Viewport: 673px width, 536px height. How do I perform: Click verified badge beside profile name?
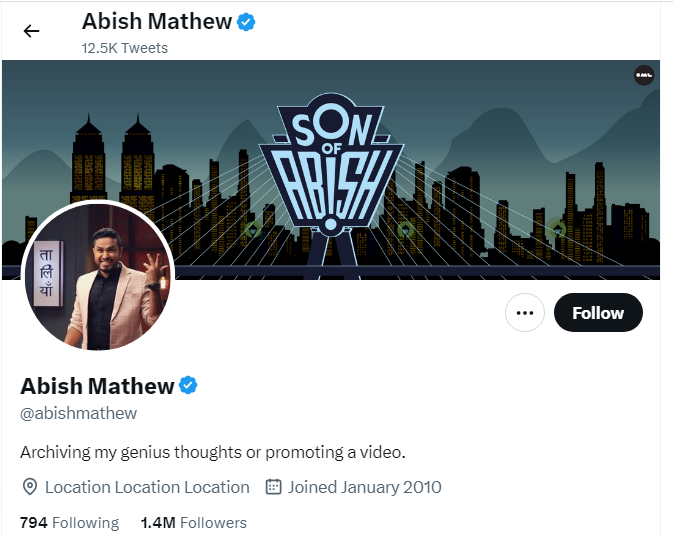point(189,385)
